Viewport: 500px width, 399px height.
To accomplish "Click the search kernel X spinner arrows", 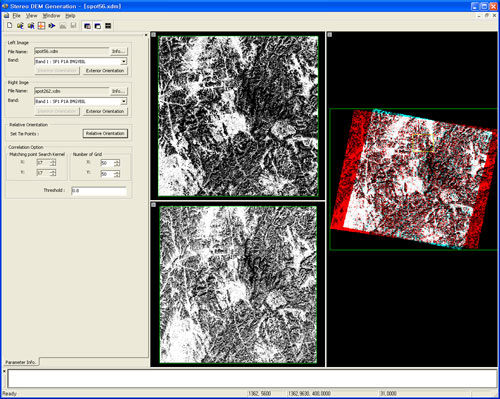I will (x=53, y=163).
